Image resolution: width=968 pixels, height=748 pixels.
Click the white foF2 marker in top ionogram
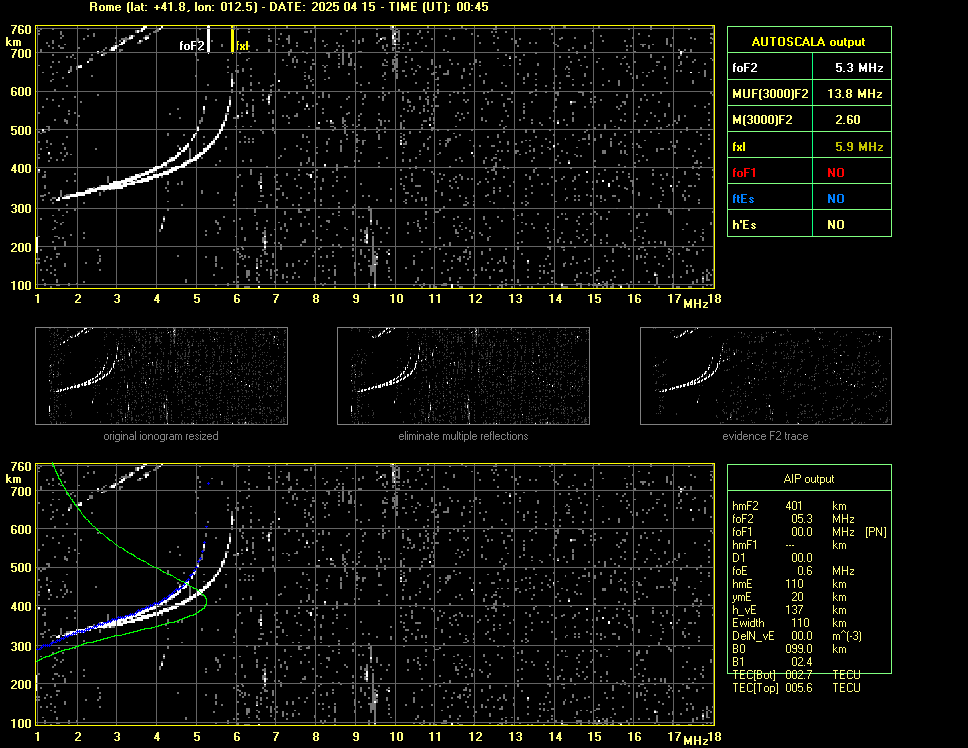209,39
